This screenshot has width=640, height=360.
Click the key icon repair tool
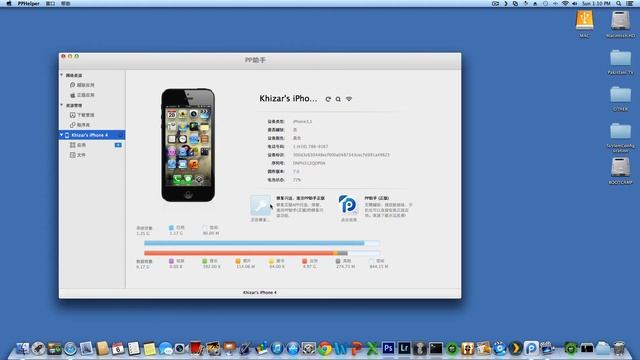[260, 205]
